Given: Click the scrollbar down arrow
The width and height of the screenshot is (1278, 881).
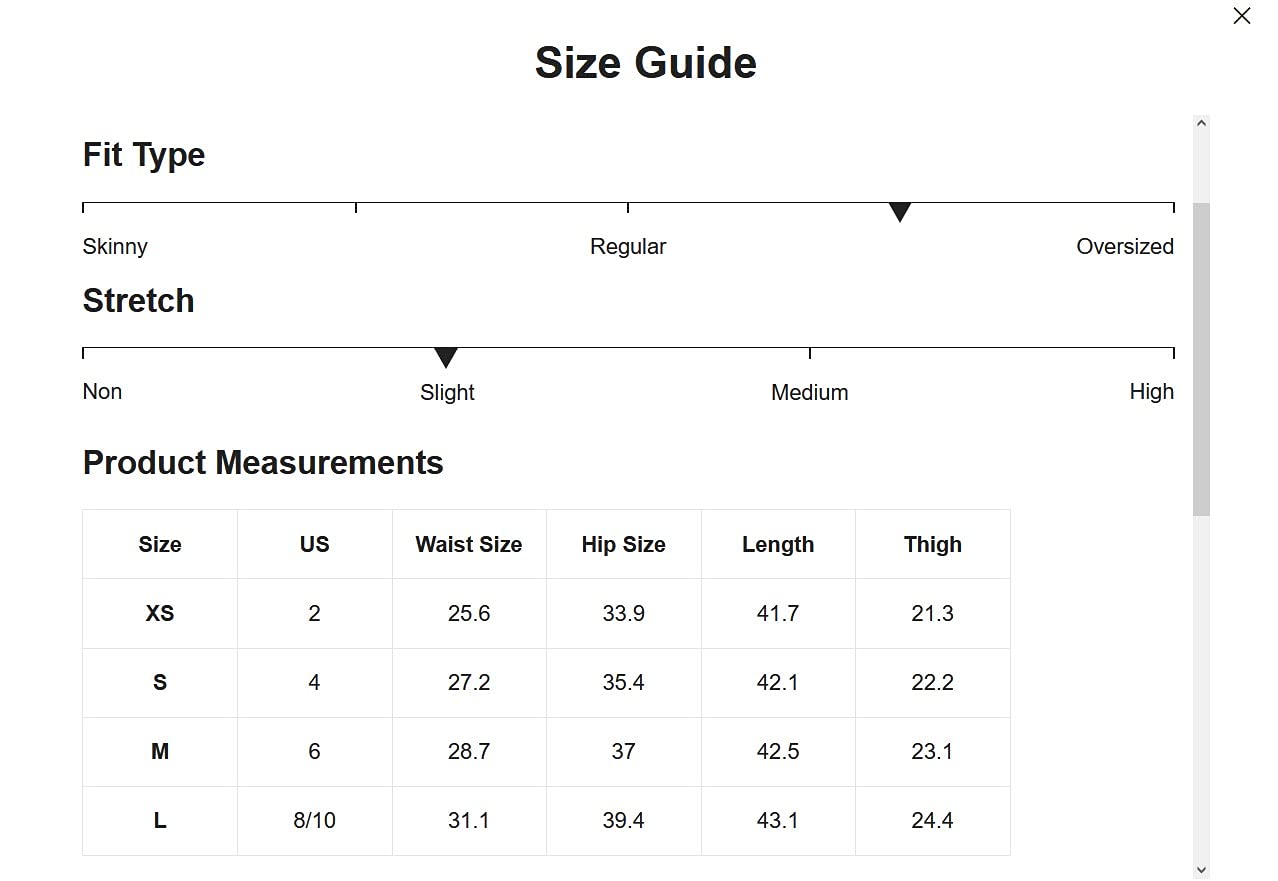Looking at the screenshot, I should pyautogui.click(x=1201, y=870).
